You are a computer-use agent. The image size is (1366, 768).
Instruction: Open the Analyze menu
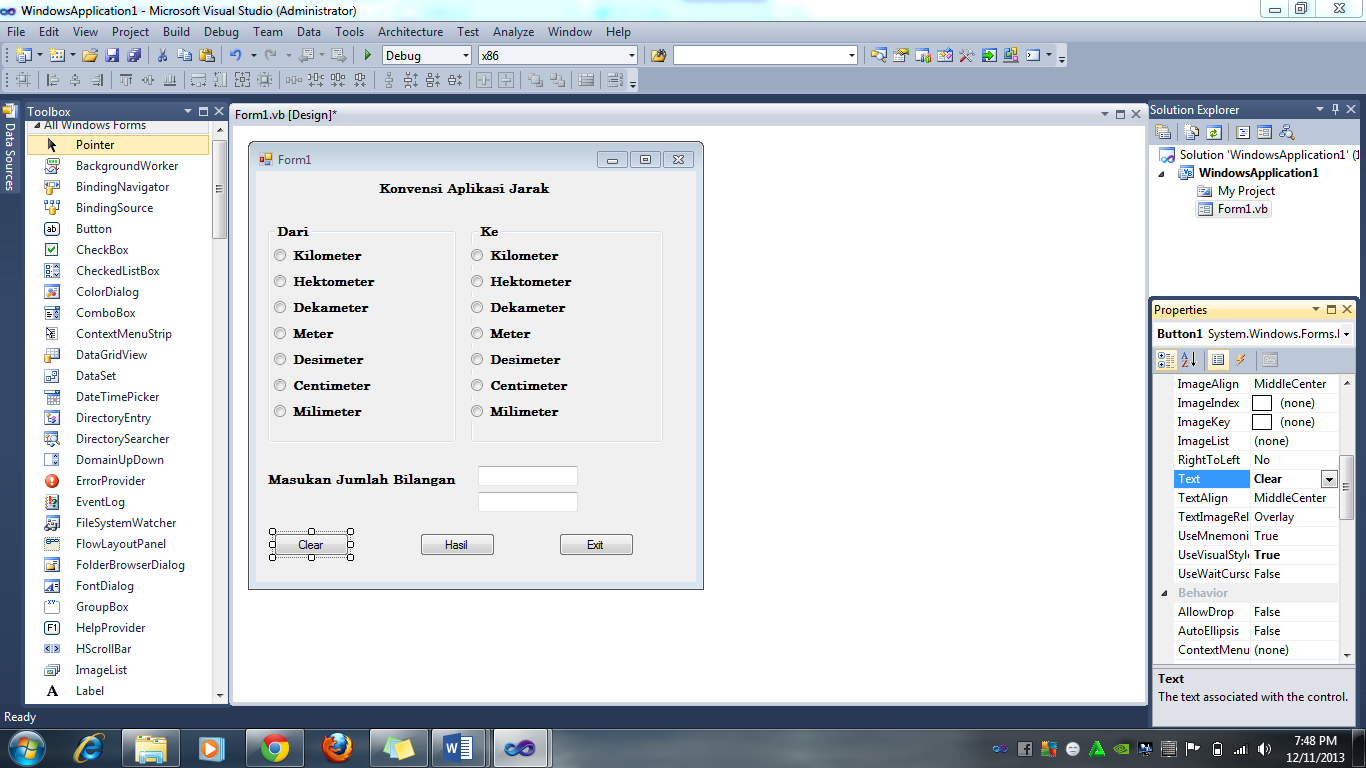click(x=514, y=32)
